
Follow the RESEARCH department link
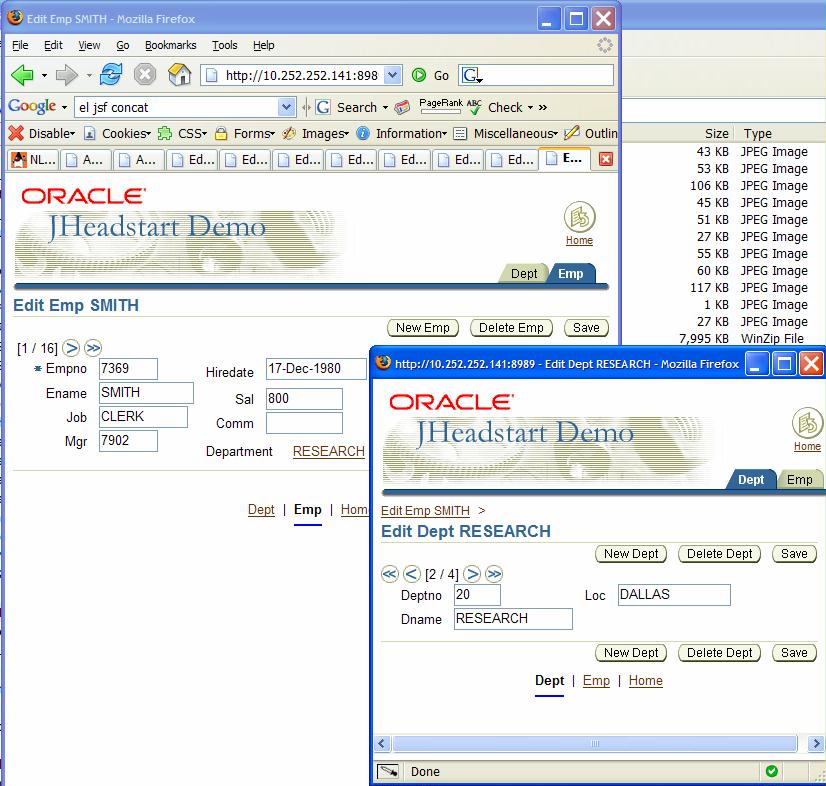point(328,451)
